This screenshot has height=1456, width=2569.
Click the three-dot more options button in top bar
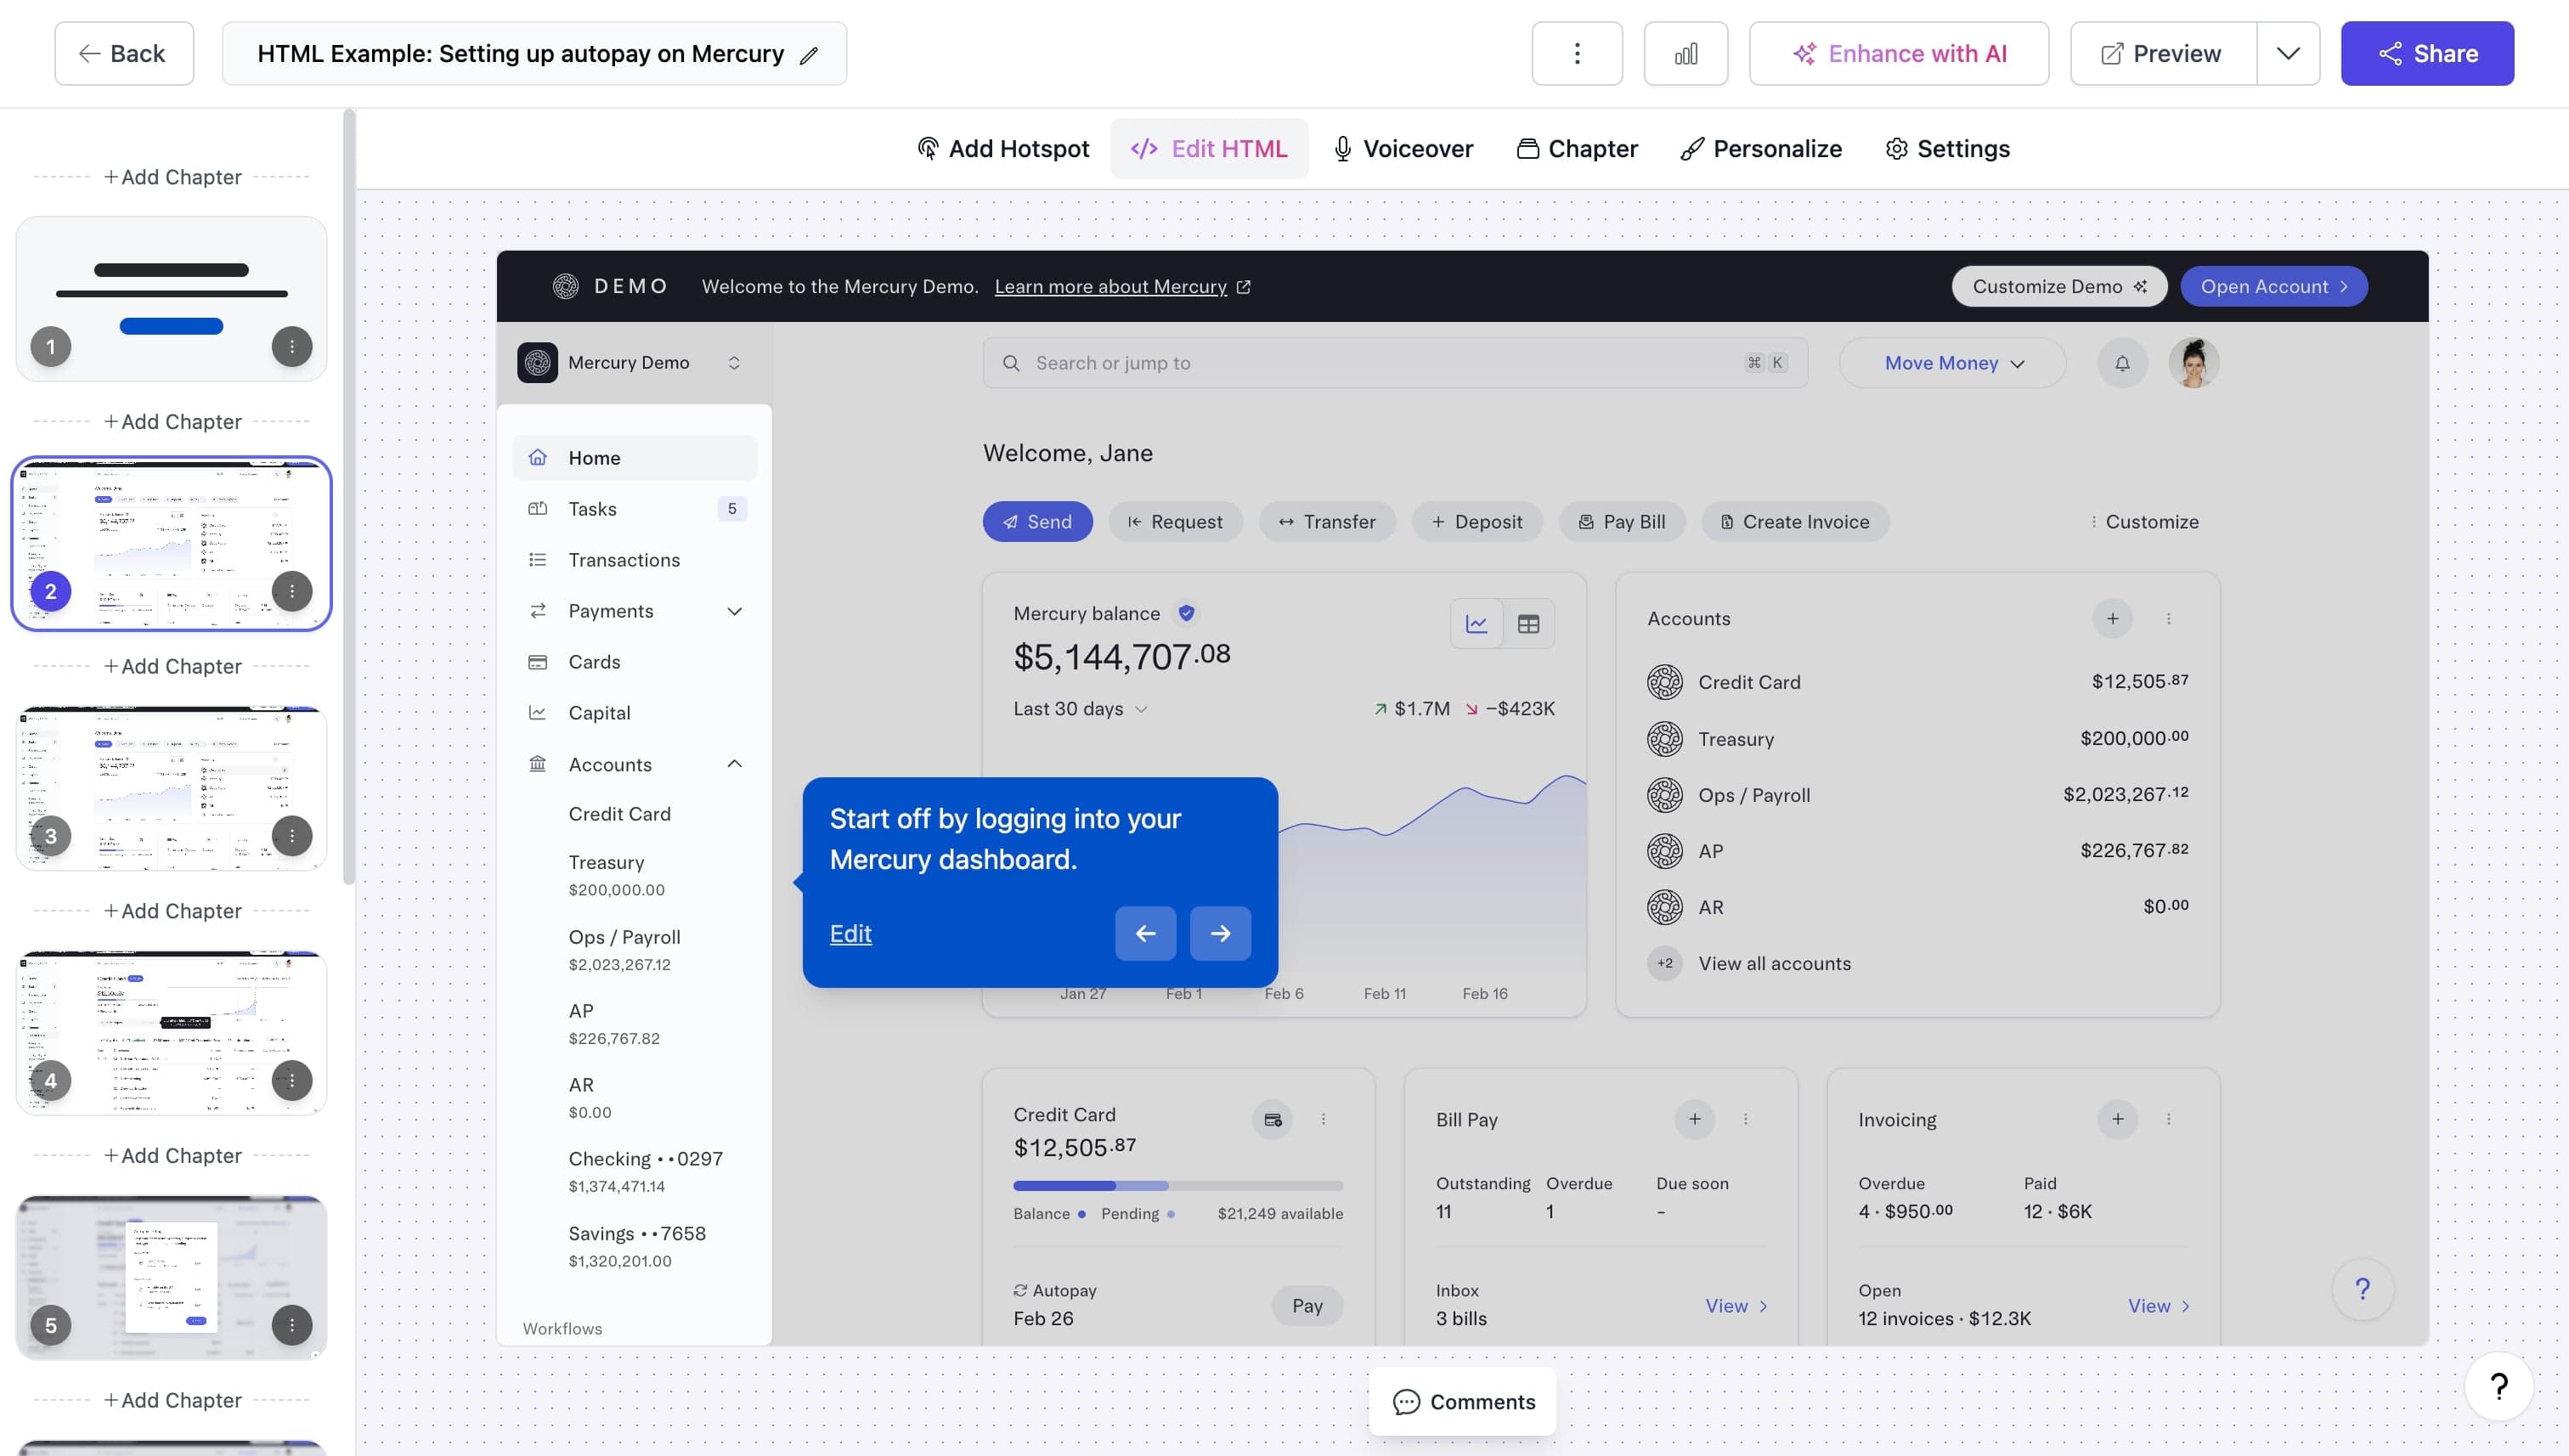point(1576,54)
